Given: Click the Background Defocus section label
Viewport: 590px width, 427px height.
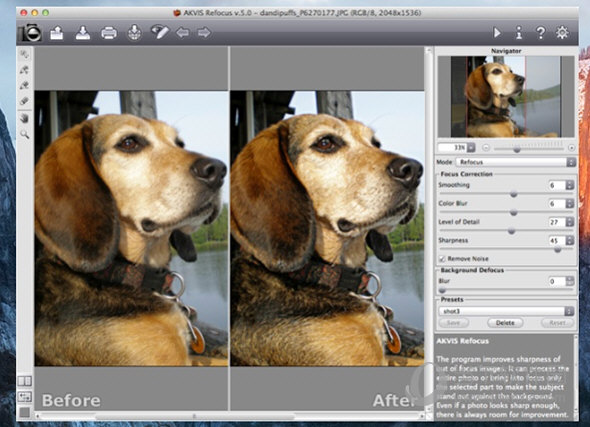Looking at the screenshot, I should [472, 270].
